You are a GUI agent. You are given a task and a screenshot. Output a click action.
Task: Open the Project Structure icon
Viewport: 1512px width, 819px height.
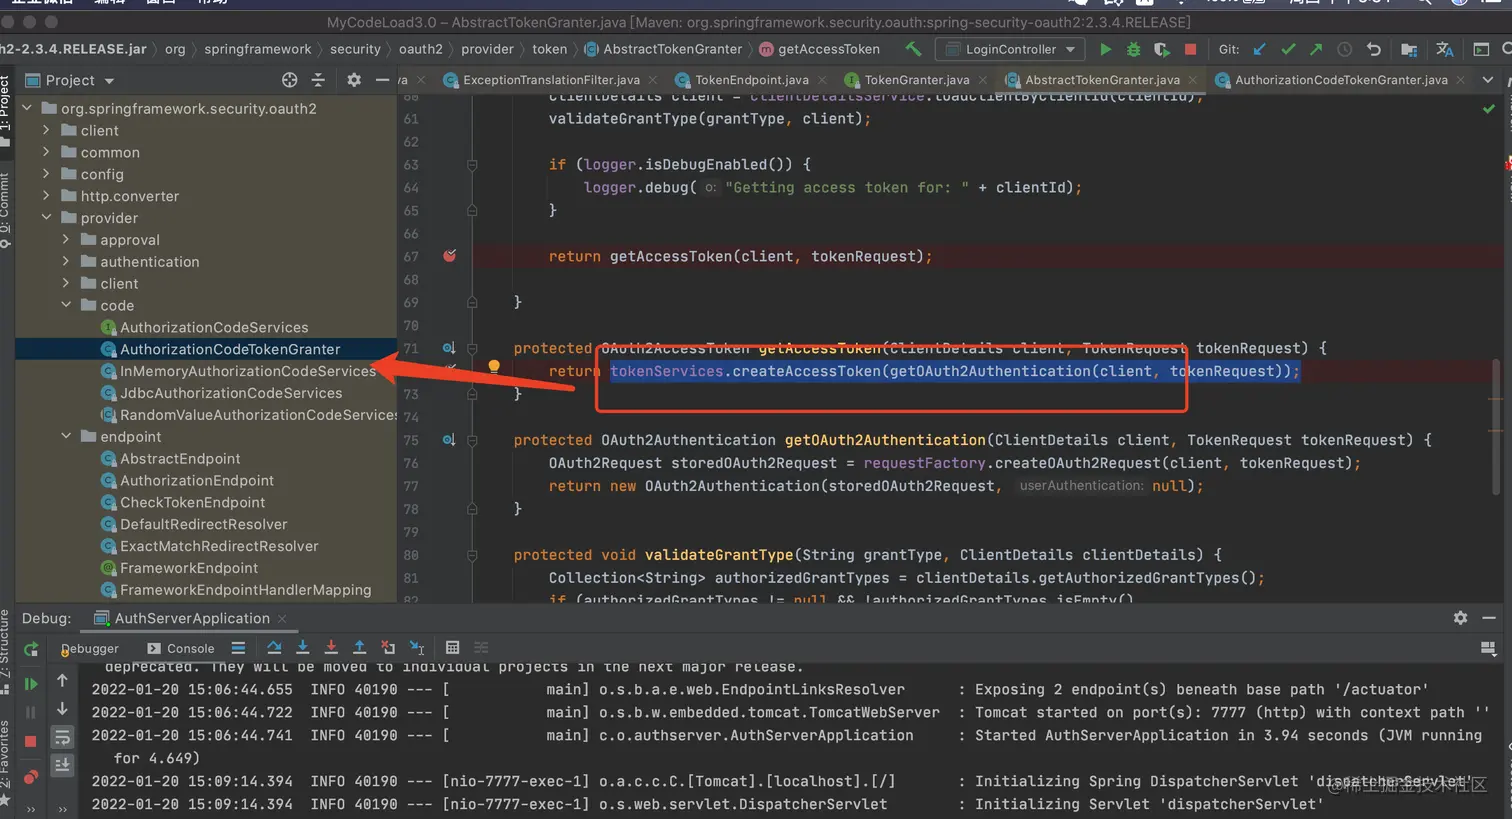coord(1409,49)
